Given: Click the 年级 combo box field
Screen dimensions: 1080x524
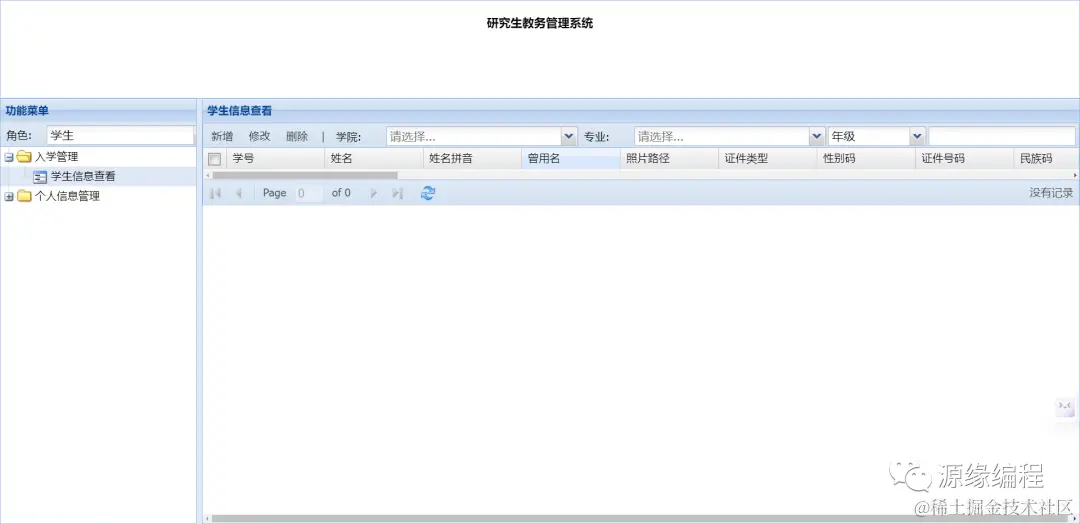Looking at the screenshot, I should click(x=869, y=136).
